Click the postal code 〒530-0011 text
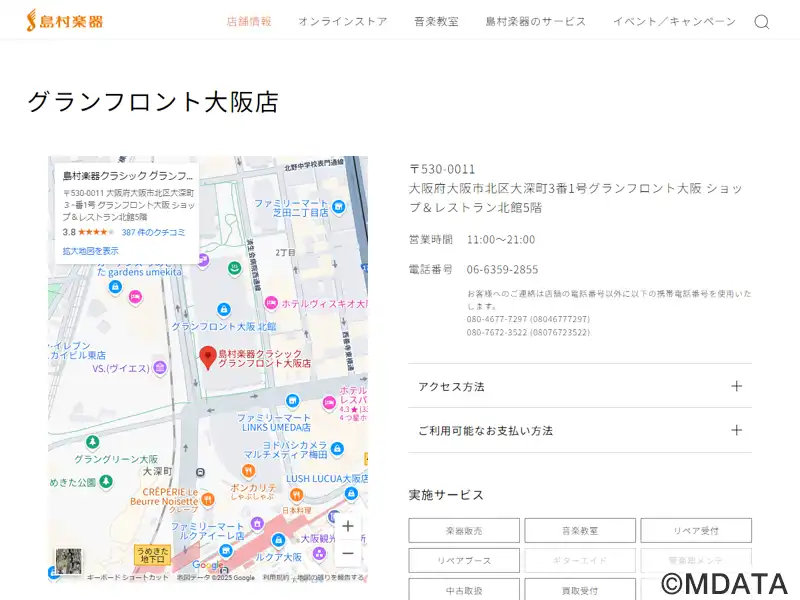The width and height of the screenshot is (800, 600). (442, 169)
